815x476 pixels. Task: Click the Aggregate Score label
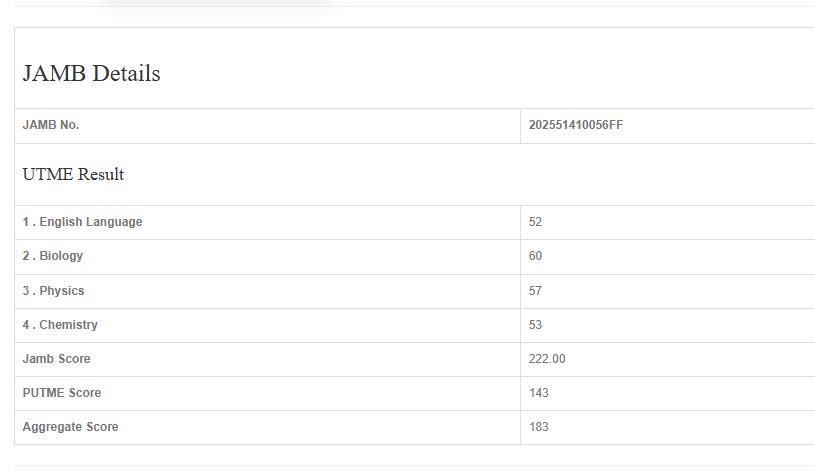click(x=70, y=427)
